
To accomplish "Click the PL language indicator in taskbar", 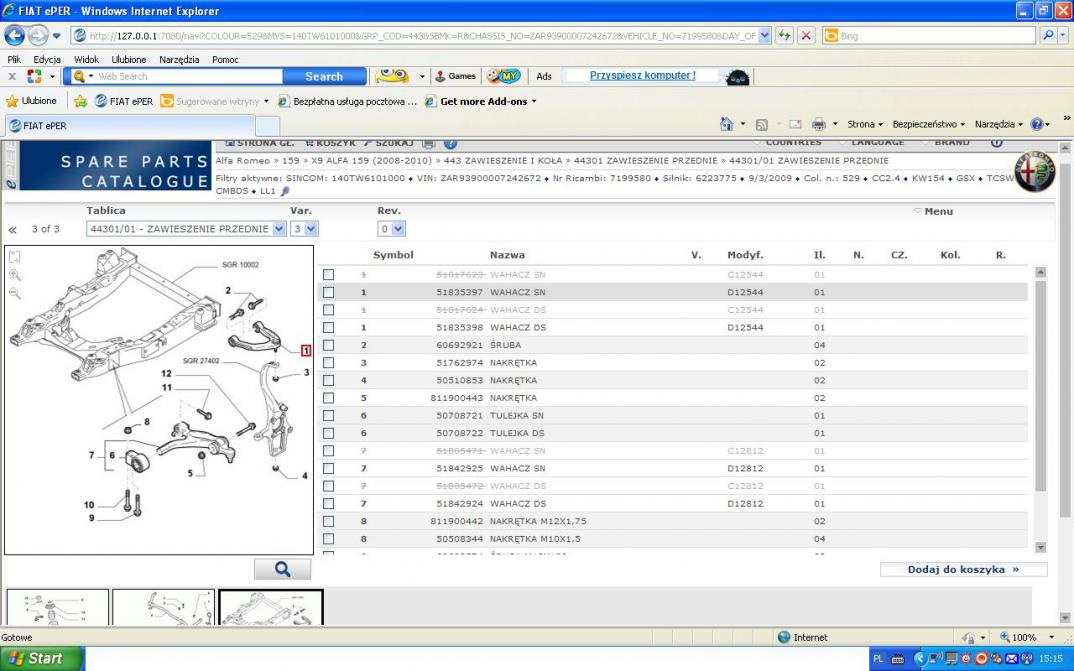I will 879,659.
